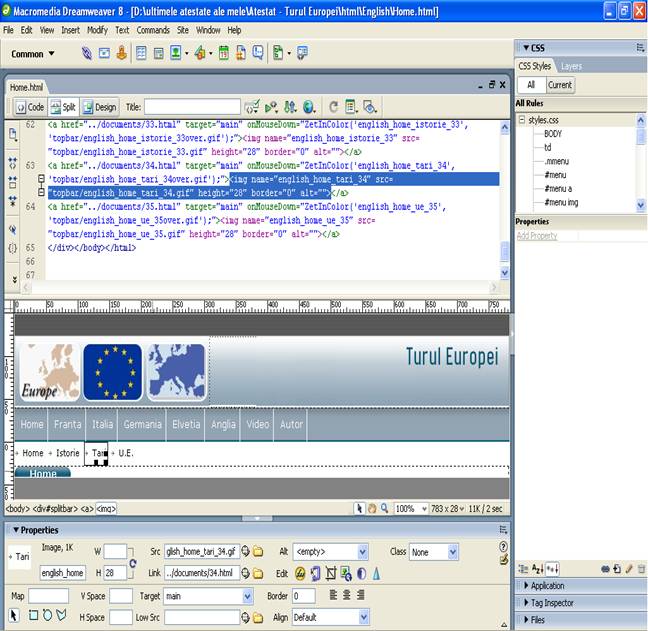The height and width of the screenshot is (631, 648).
Task: Select Current mode in CSS Styles panel
Action: tap(560, 85)
